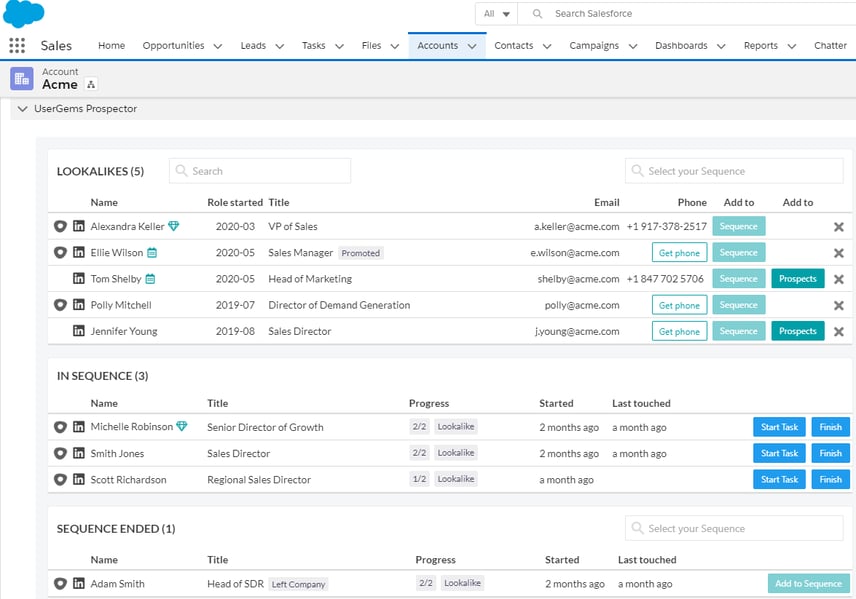
Task: Collapse the UserGems Prospector section
Action: pyautogui.click(x=22, y=109)
